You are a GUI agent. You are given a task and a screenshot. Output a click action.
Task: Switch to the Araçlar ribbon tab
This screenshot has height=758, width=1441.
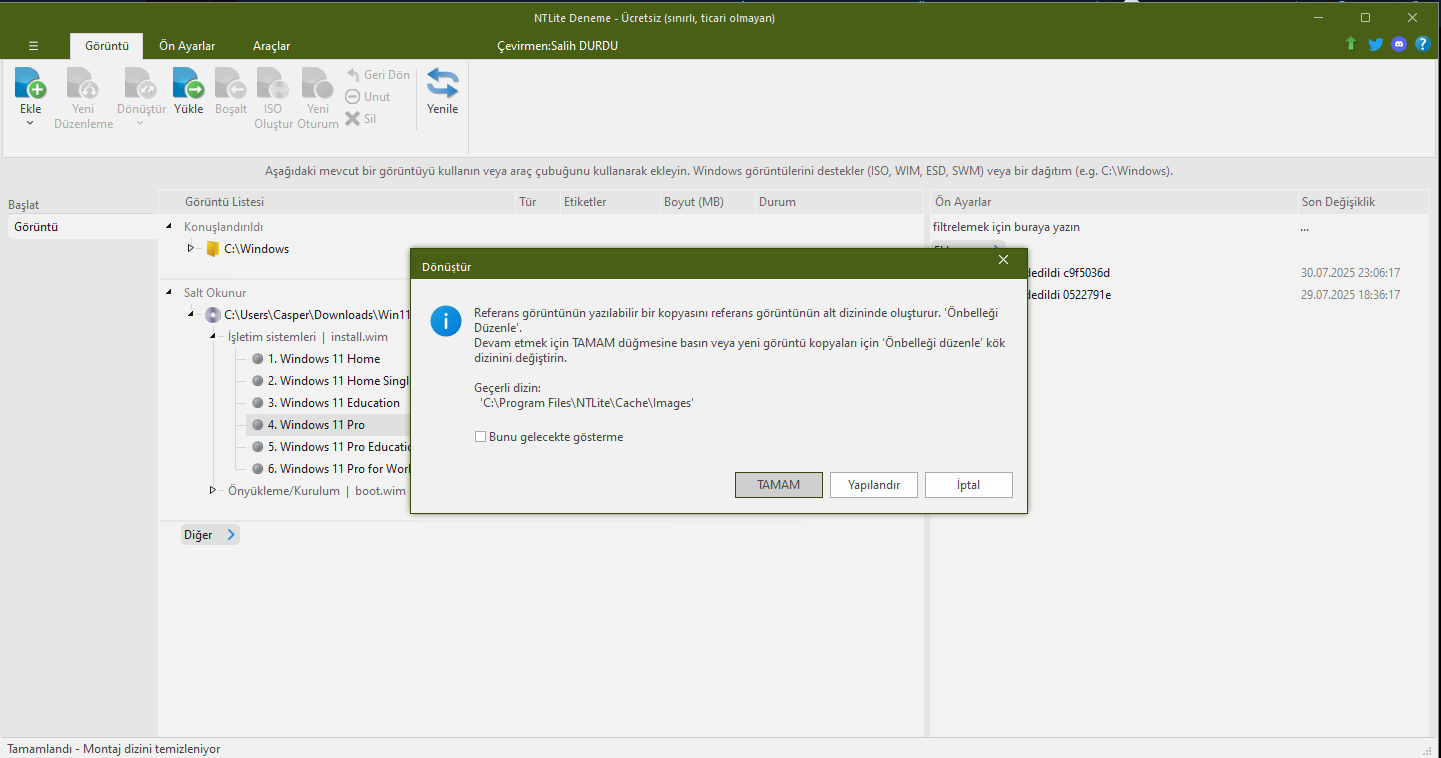point(271,46)
